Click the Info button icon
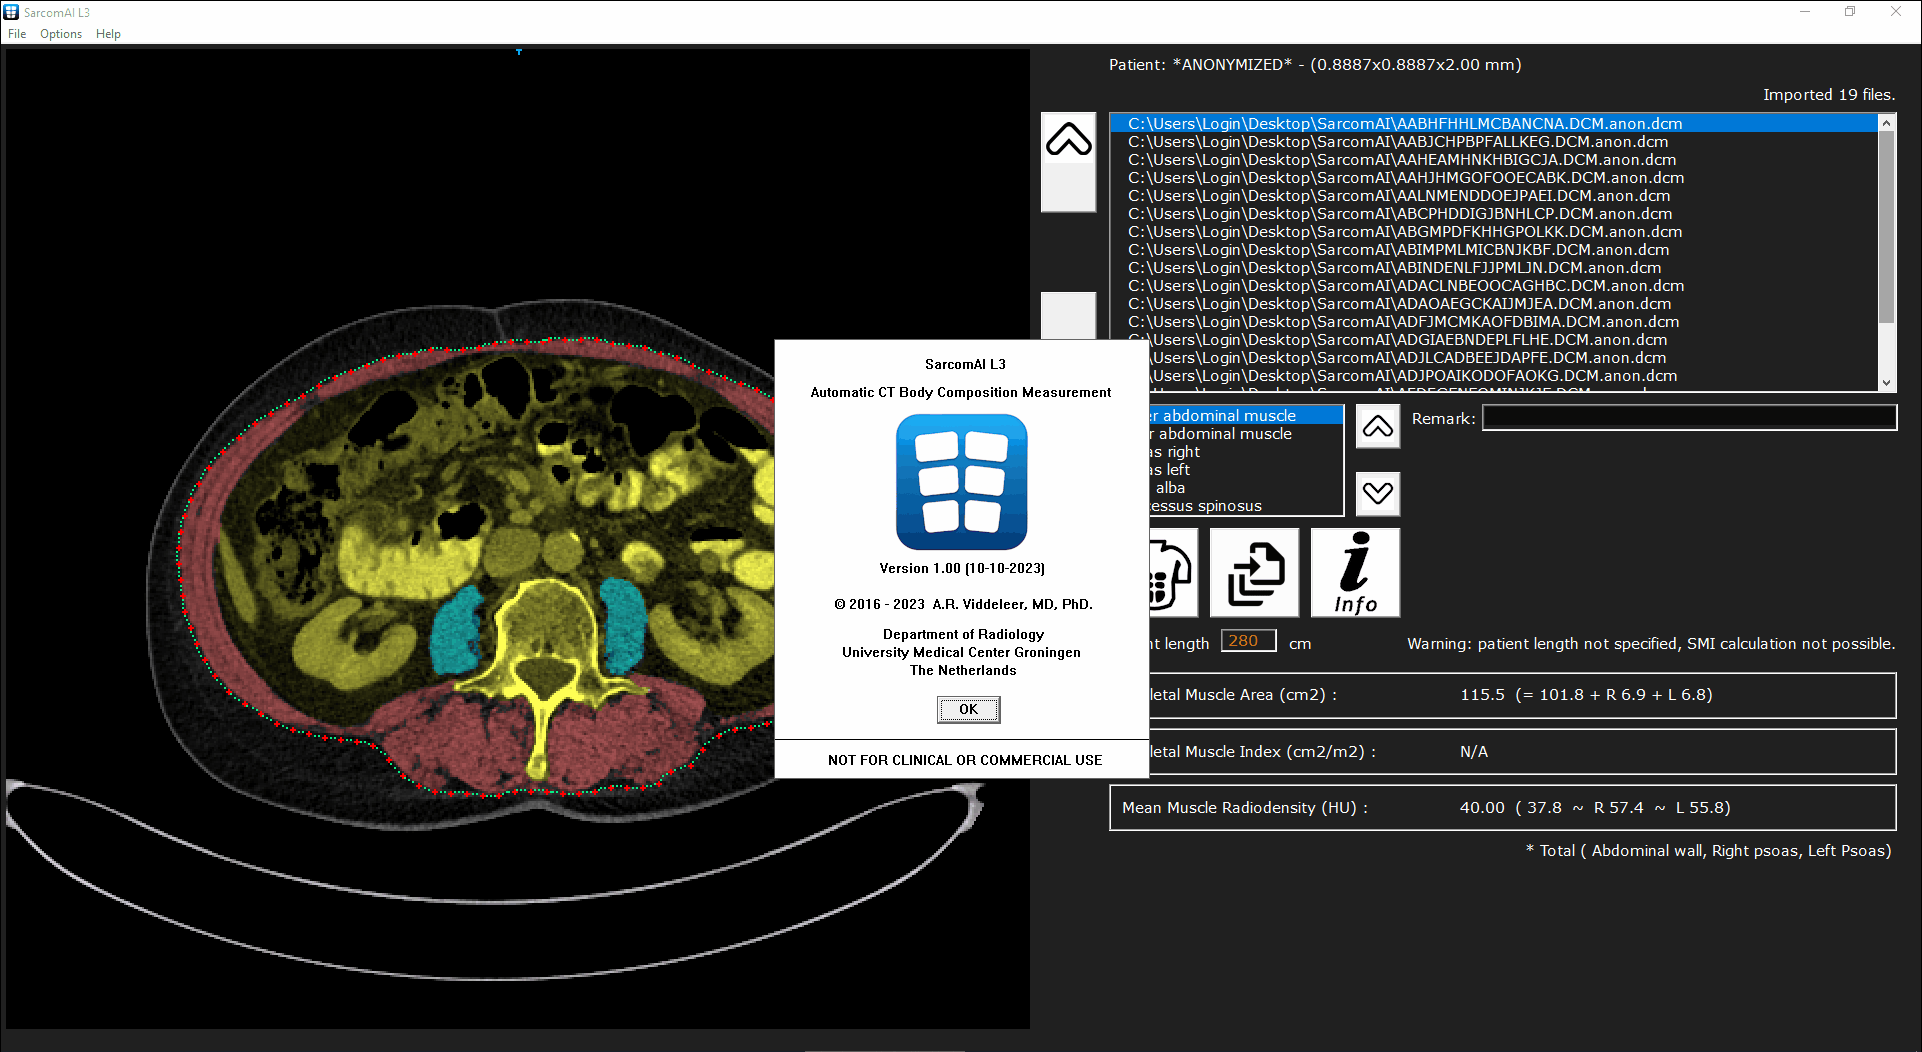 pyautogui.click(x=1355, y=573)
